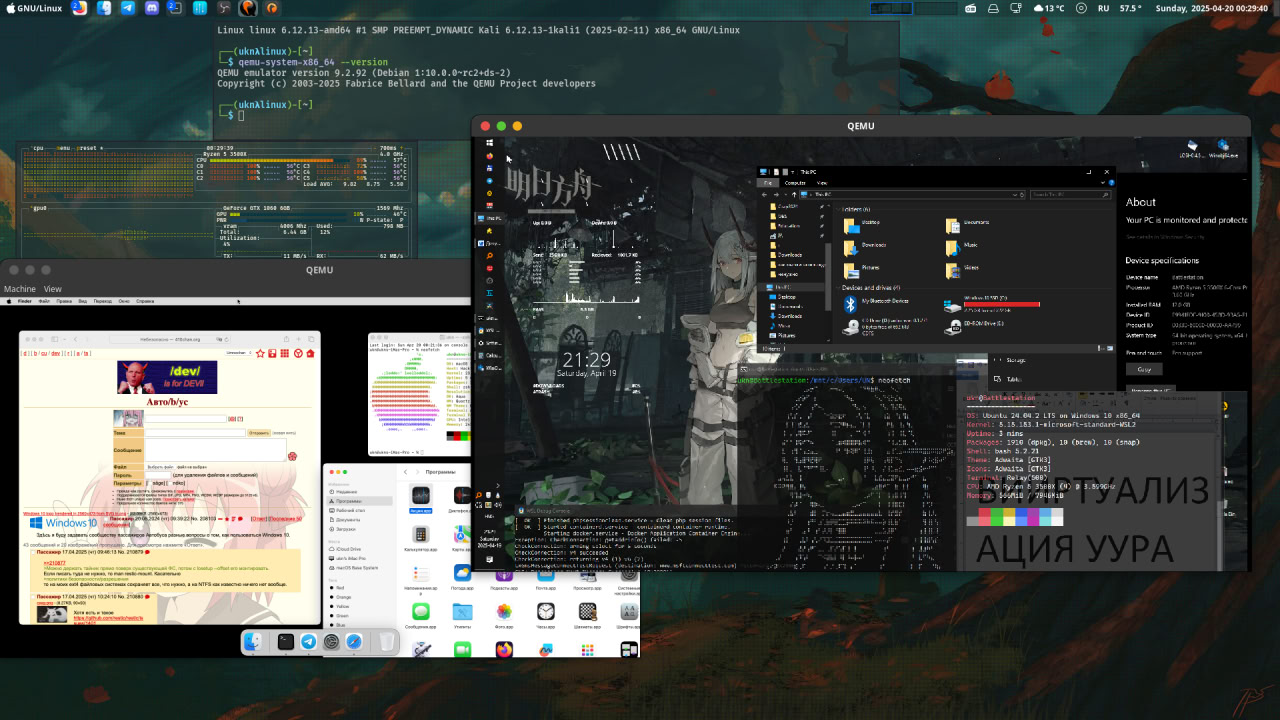Open Telegram in the macOS Dock
Image resolution: width=1280 pixels, height=720 pixels.
click(x=308, y=642)
